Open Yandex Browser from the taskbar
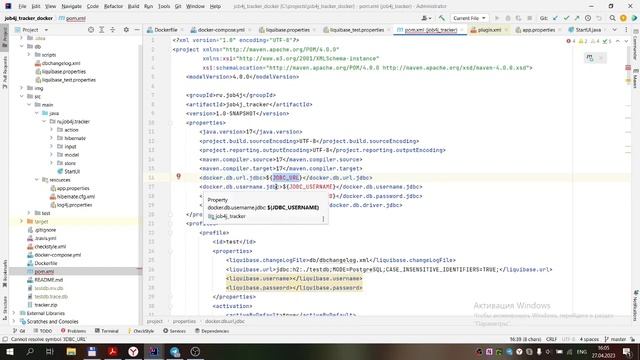Image resolution: width=640 pixels, height=360 pixels. (x=133, y=351)
